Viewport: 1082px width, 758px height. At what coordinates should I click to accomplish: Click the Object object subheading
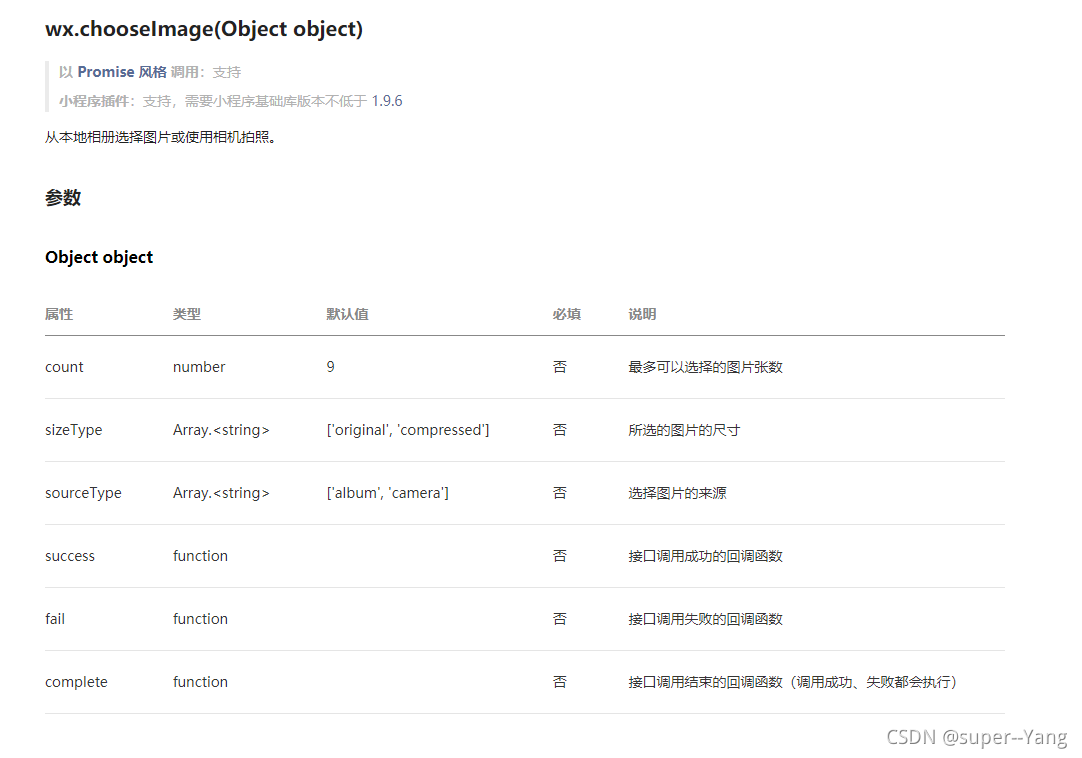tap(99, 257)
